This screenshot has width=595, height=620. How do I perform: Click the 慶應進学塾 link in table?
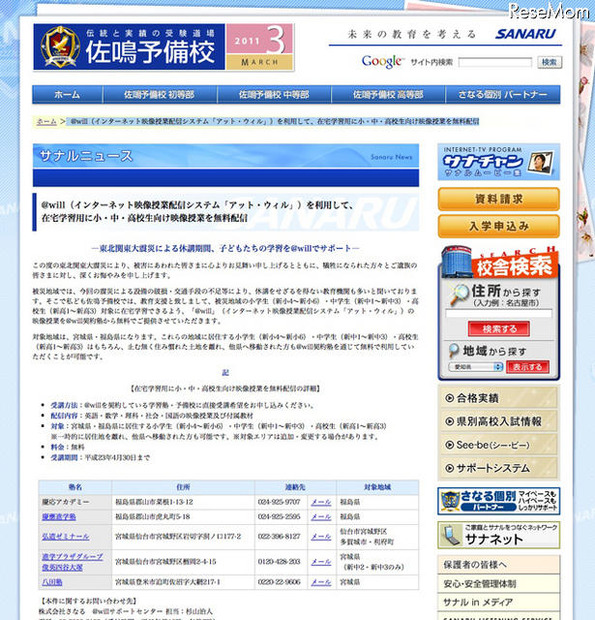59,516
